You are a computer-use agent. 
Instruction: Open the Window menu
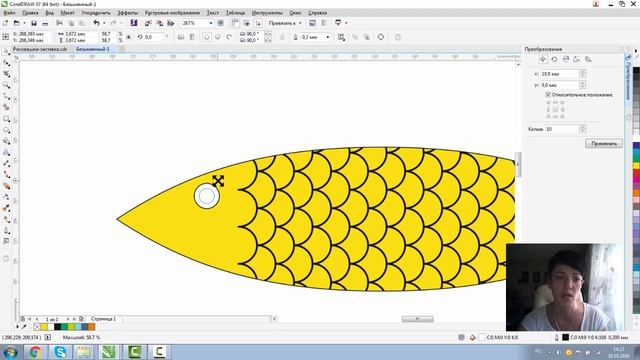295,13
